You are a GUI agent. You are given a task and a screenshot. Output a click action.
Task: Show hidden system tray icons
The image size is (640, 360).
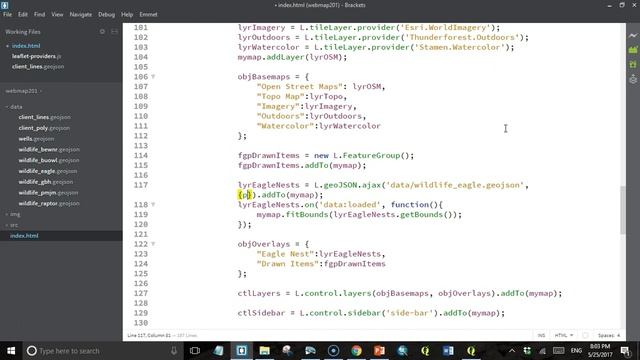[x=512, y=351]
